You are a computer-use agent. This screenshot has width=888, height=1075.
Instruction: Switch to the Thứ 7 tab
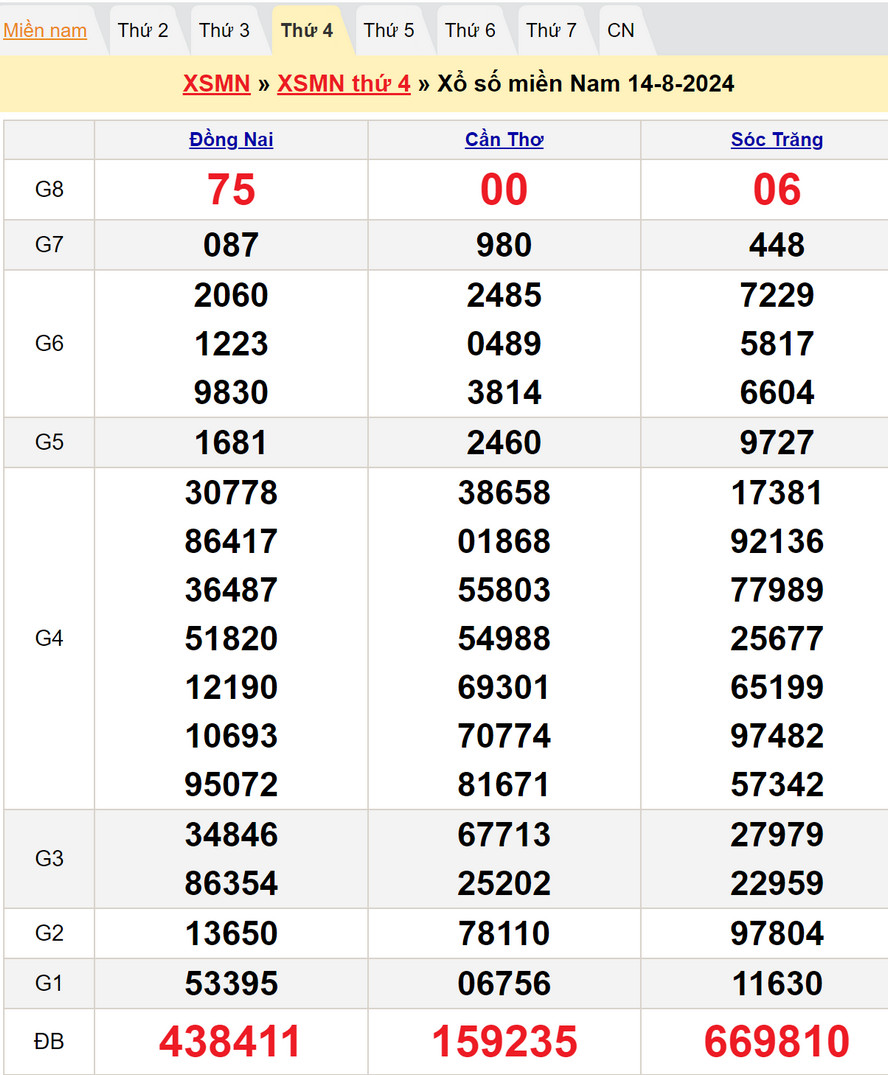click(x=552, y=30)
